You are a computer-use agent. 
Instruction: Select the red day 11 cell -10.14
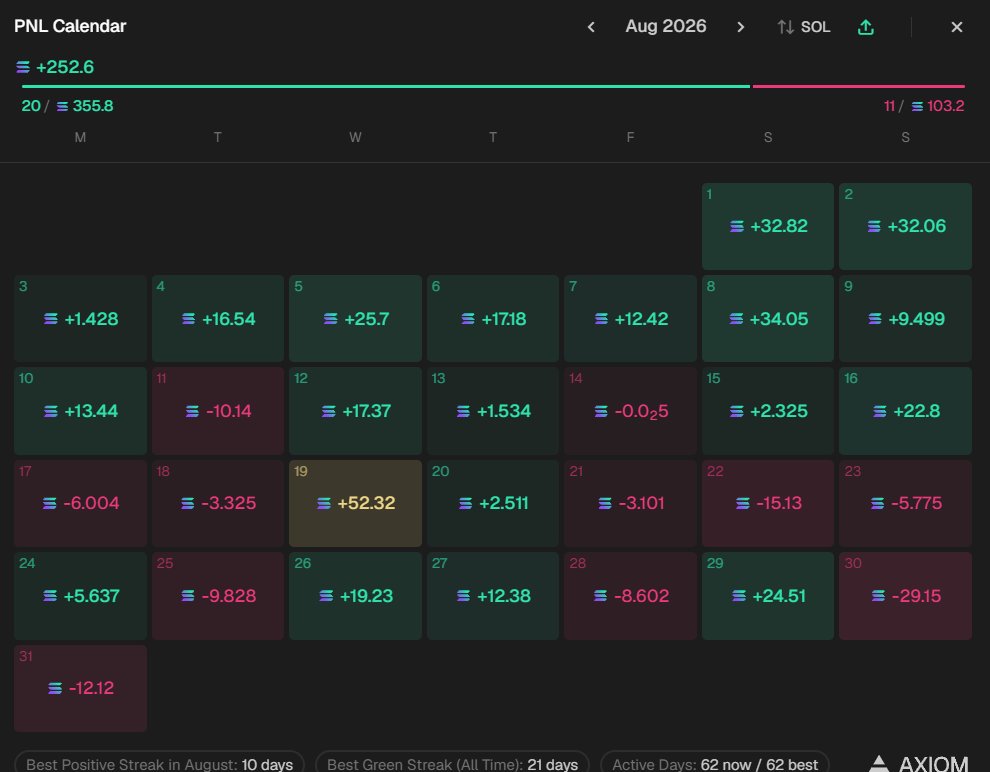[218, 411]
